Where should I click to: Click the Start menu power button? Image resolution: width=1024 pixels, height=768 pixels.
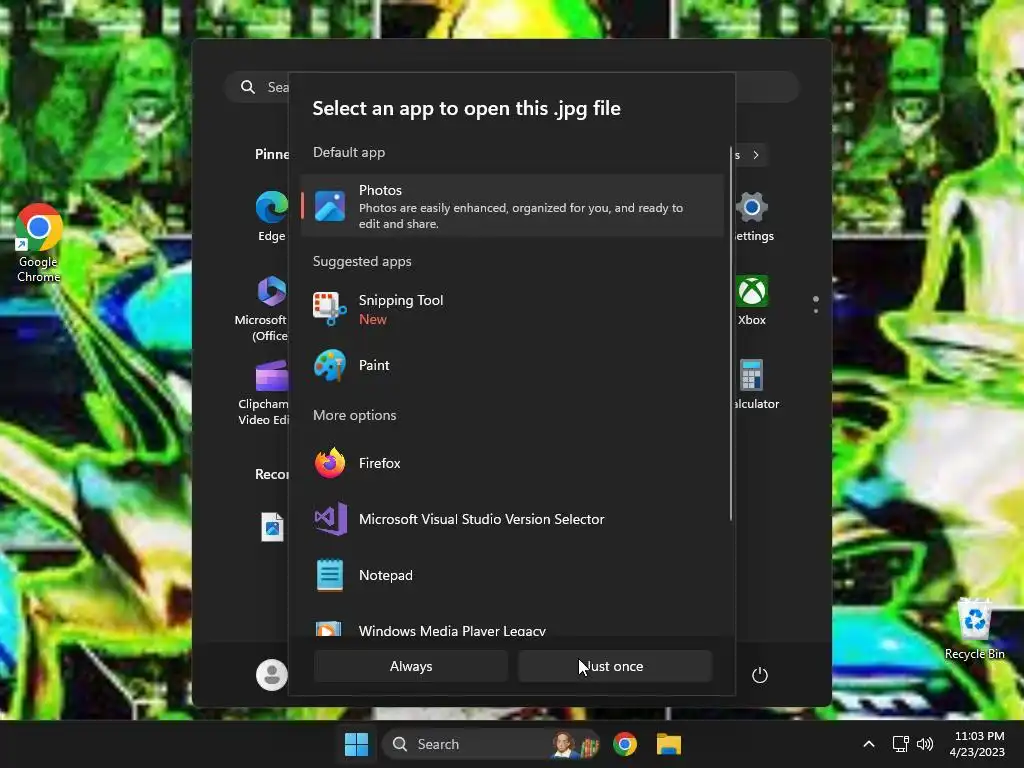760,675
